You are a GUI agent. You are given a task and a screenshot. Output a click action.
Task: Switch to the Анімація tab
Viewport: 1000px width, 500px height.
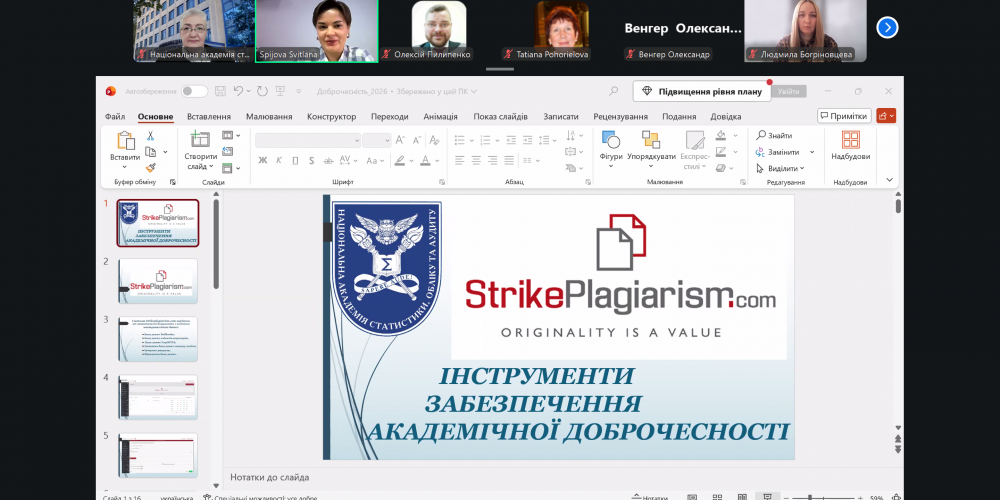(x=440, y=117)
